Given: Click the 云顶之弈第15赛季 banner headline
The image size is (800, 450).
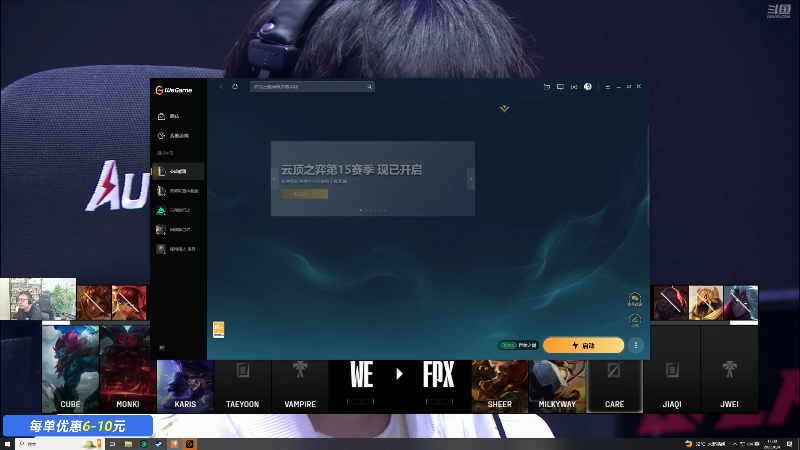Looking at the screenshot, I should (x=351, y=170).
